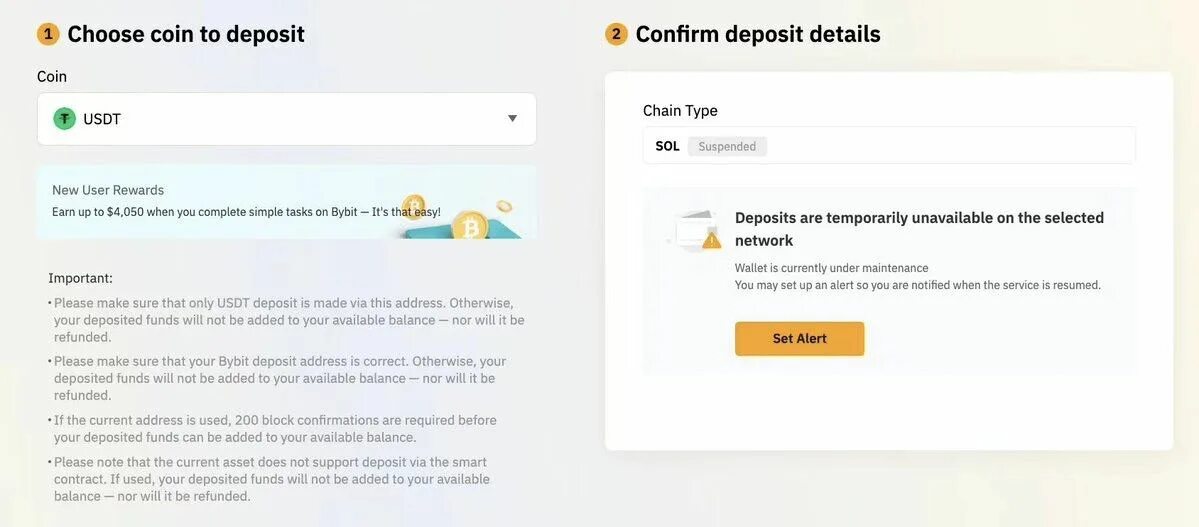Click the small gold coin above wallet

503,206
